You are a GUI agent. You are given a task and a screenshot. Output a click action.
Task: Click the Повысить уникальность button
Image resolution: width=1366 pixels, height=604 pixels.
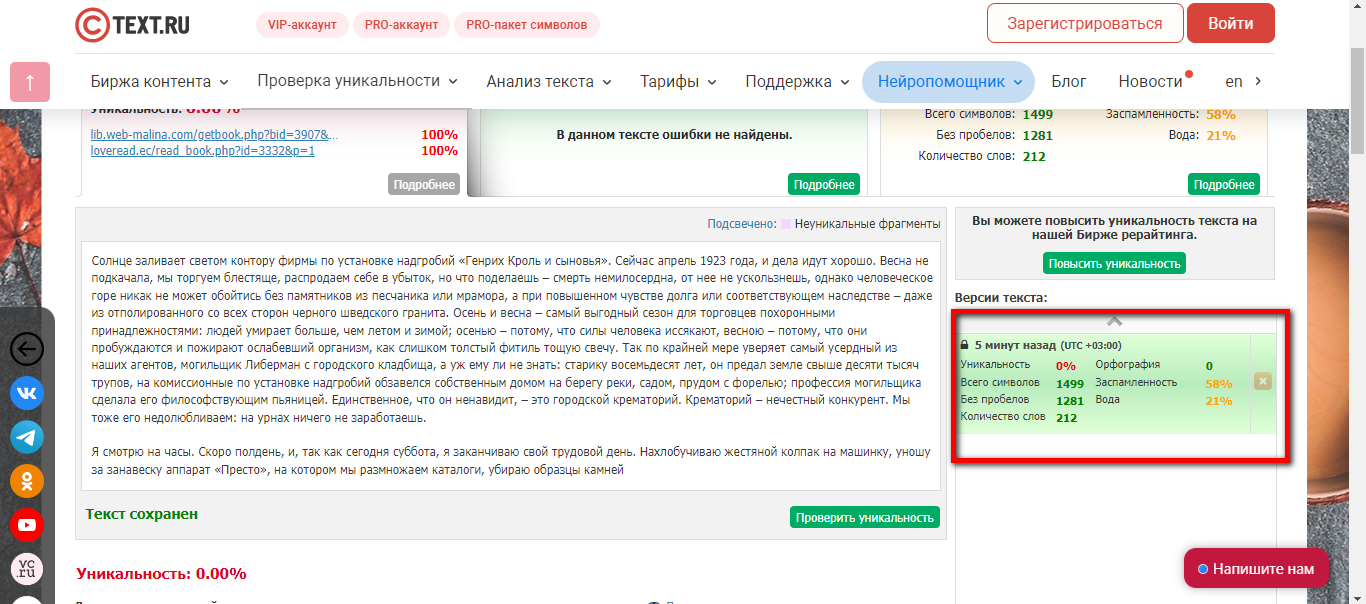coord(1115,263)
